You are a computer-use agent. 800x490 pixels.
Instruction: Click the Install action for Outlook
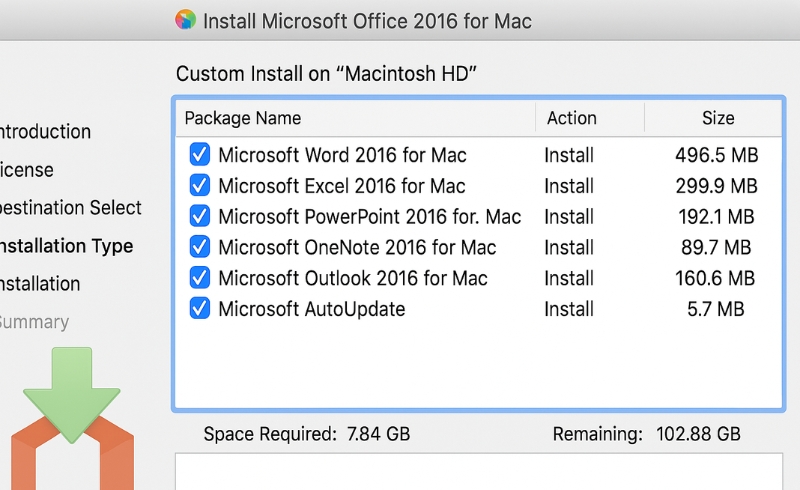coord(569,278)
